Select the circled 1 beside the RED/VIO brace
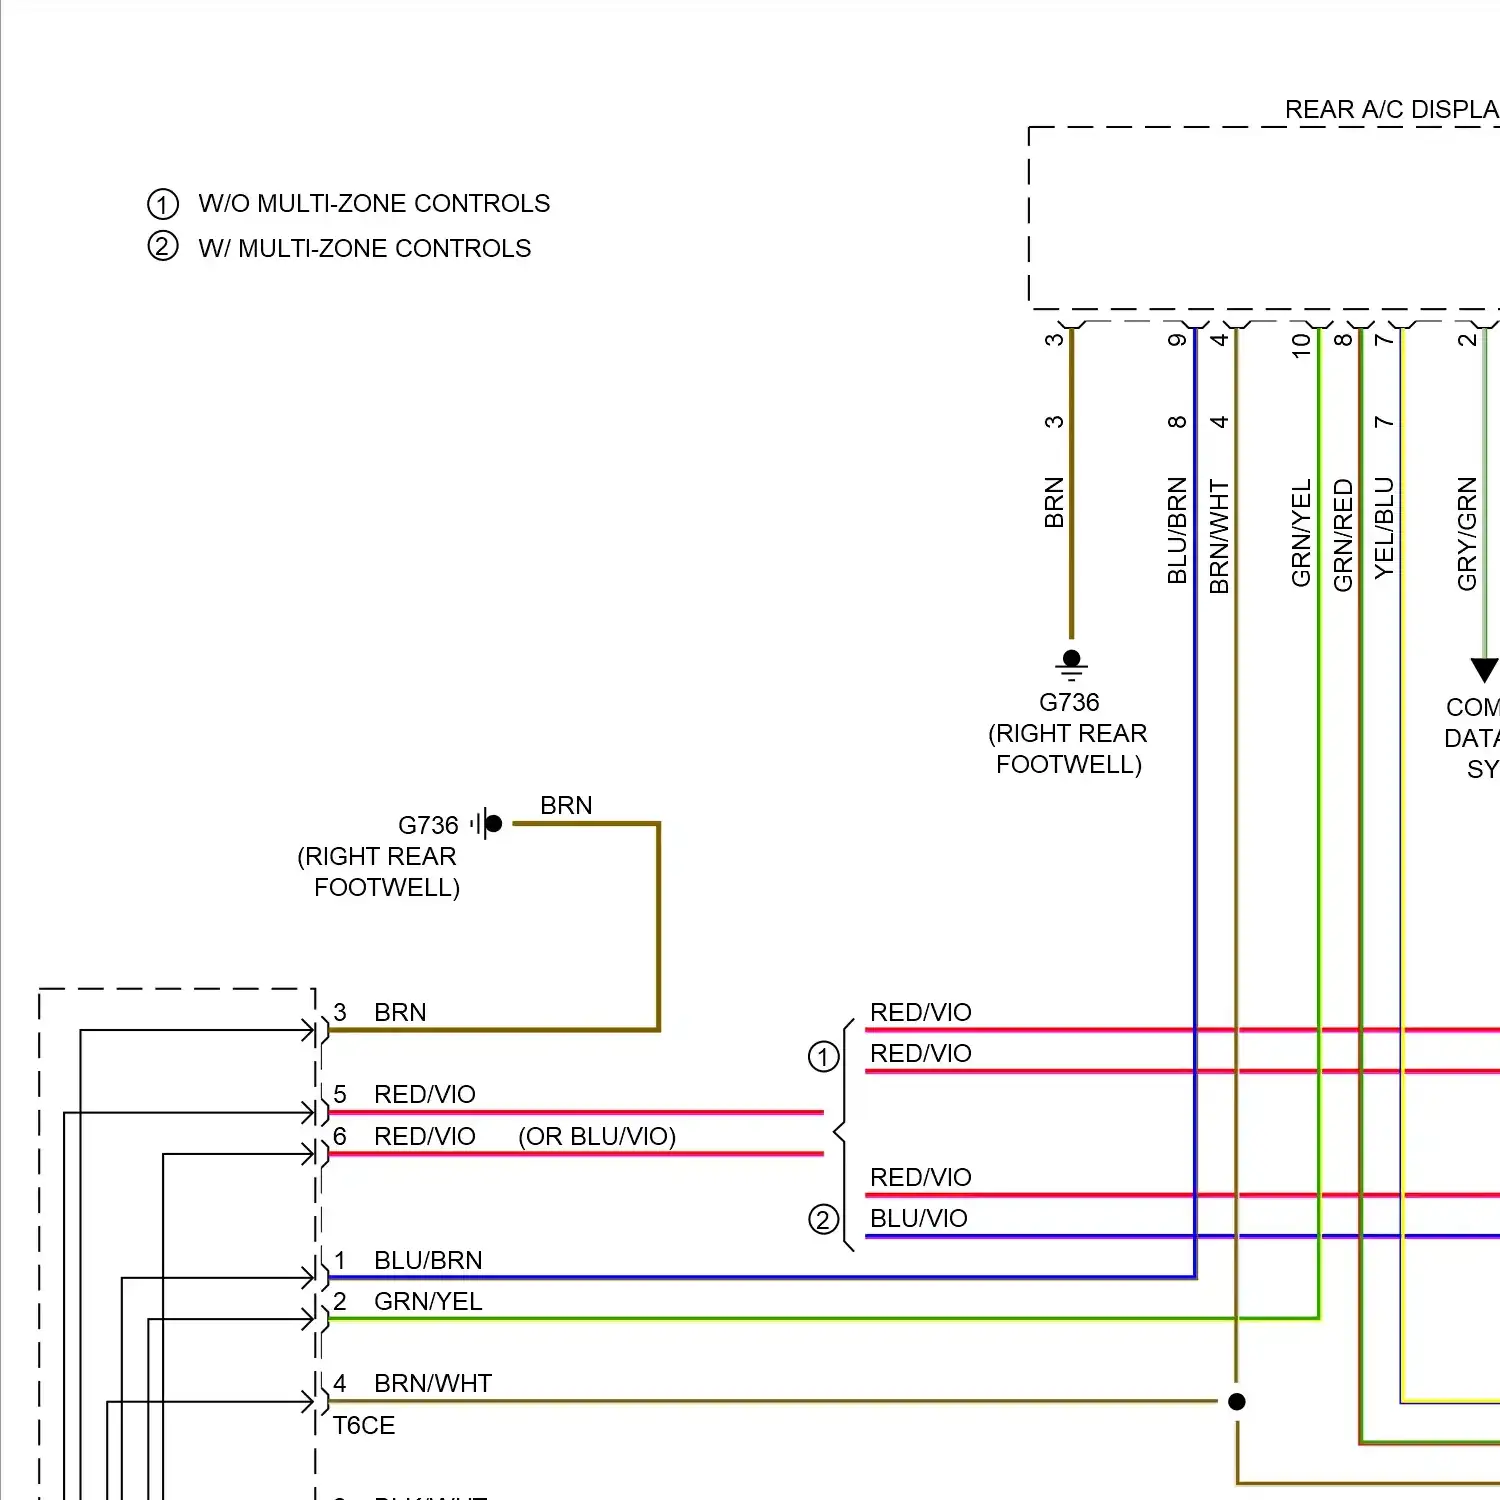The image size is (1500, 1500). (823, 1057)
